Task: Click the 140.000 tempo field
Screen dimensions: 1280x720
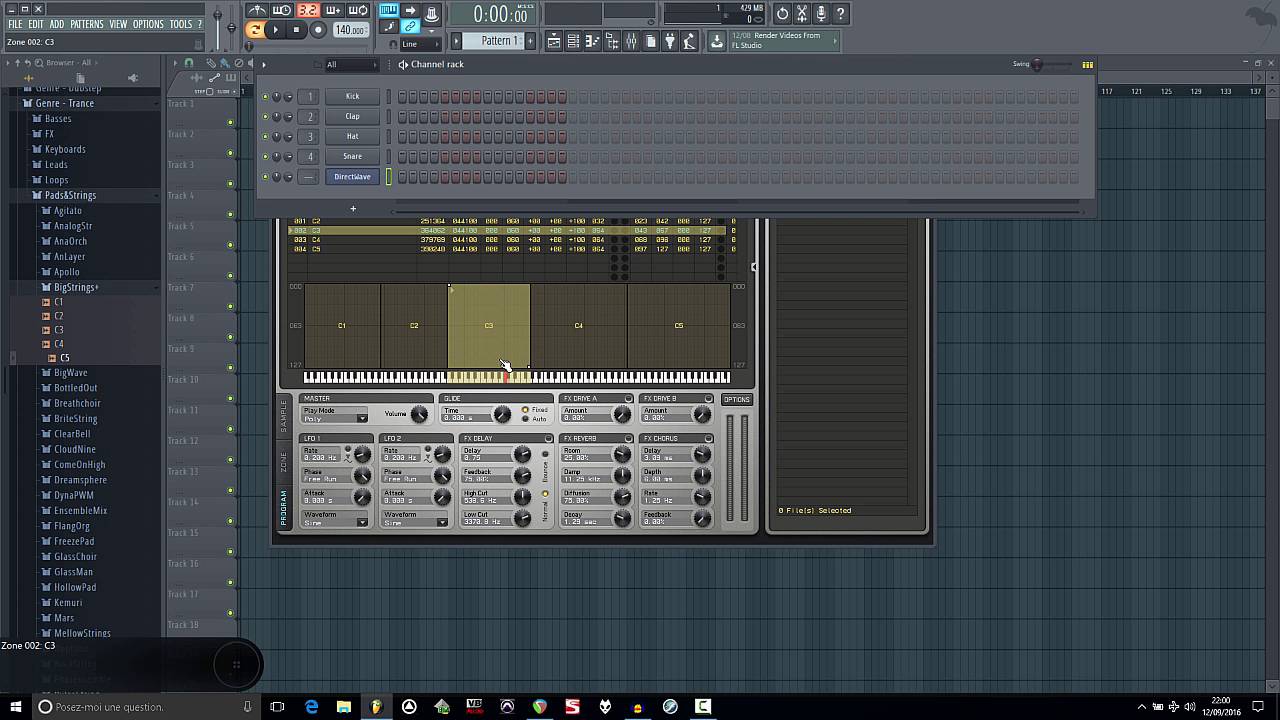Action: 351,30
